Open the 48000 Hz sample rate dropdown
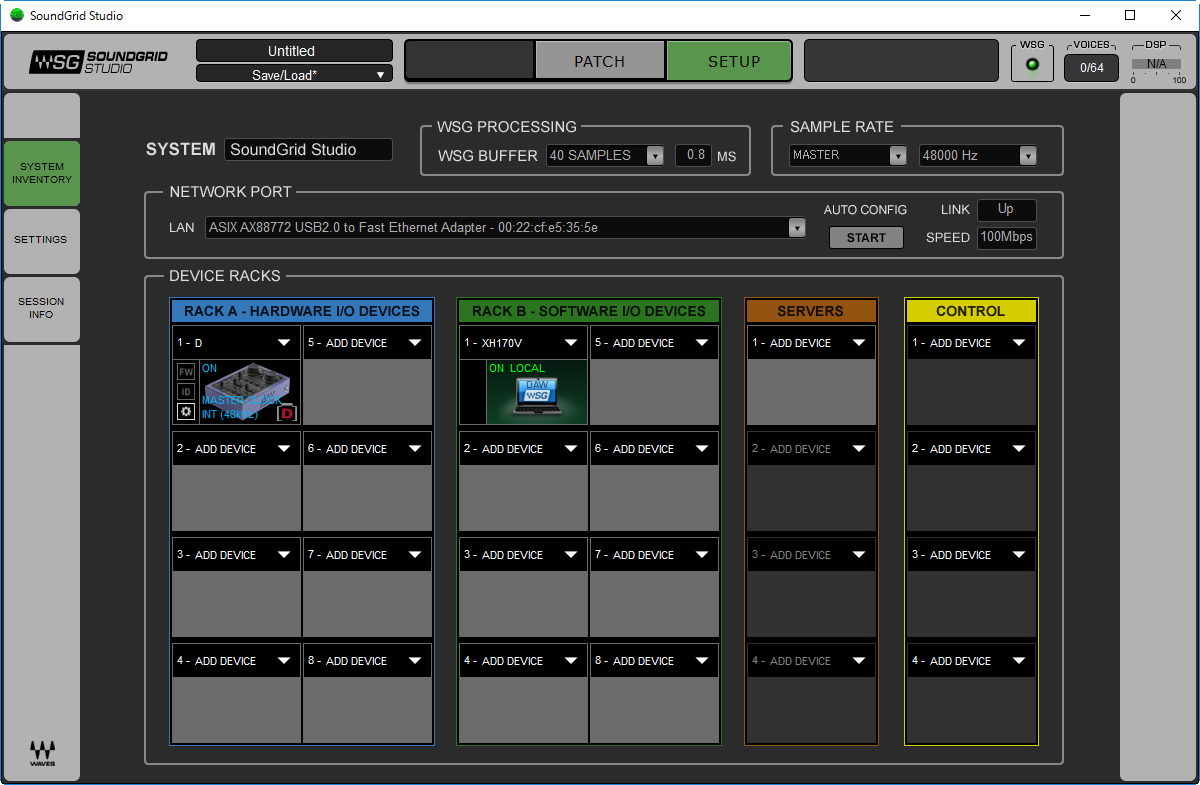Image resolution: width=1200 pixels, height=785 pixels. click(x=978, y=155)
